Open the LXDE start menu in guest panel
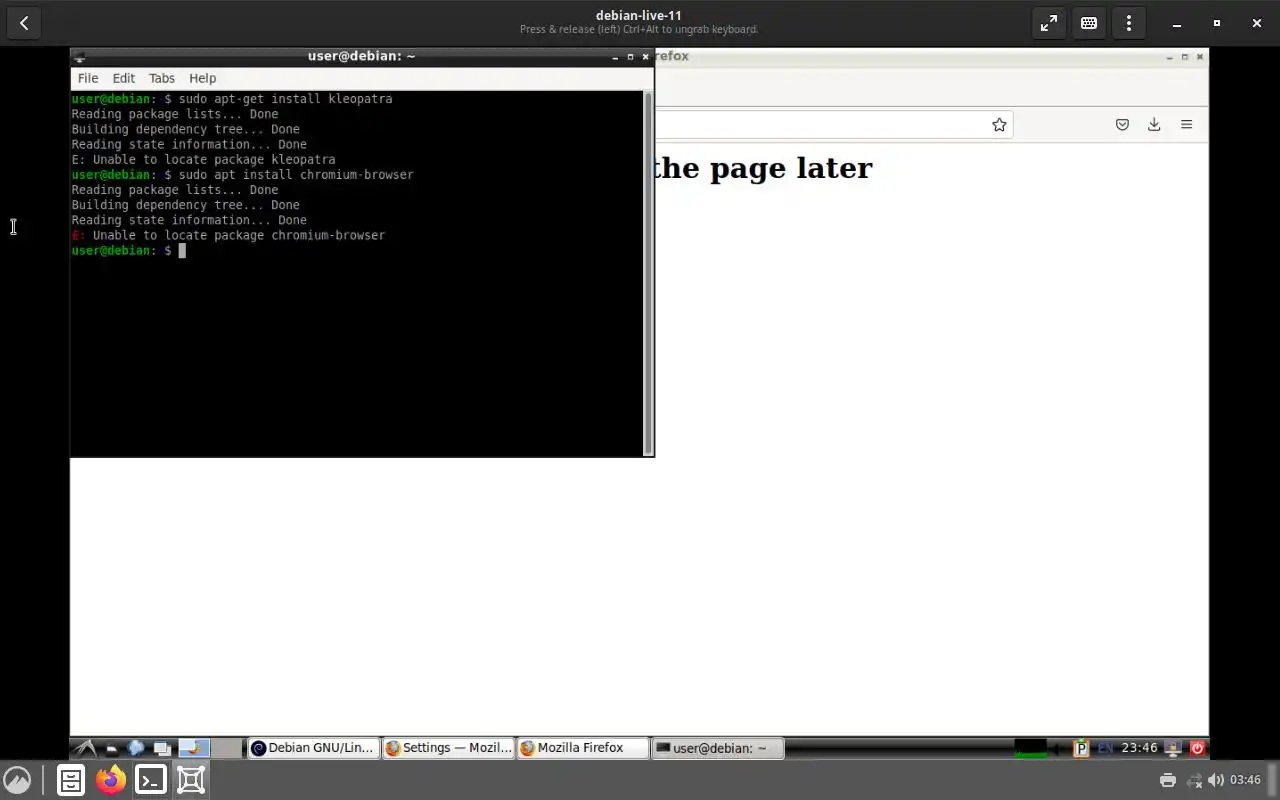This screenshot has width=1280, height=800. coord(86,748)
